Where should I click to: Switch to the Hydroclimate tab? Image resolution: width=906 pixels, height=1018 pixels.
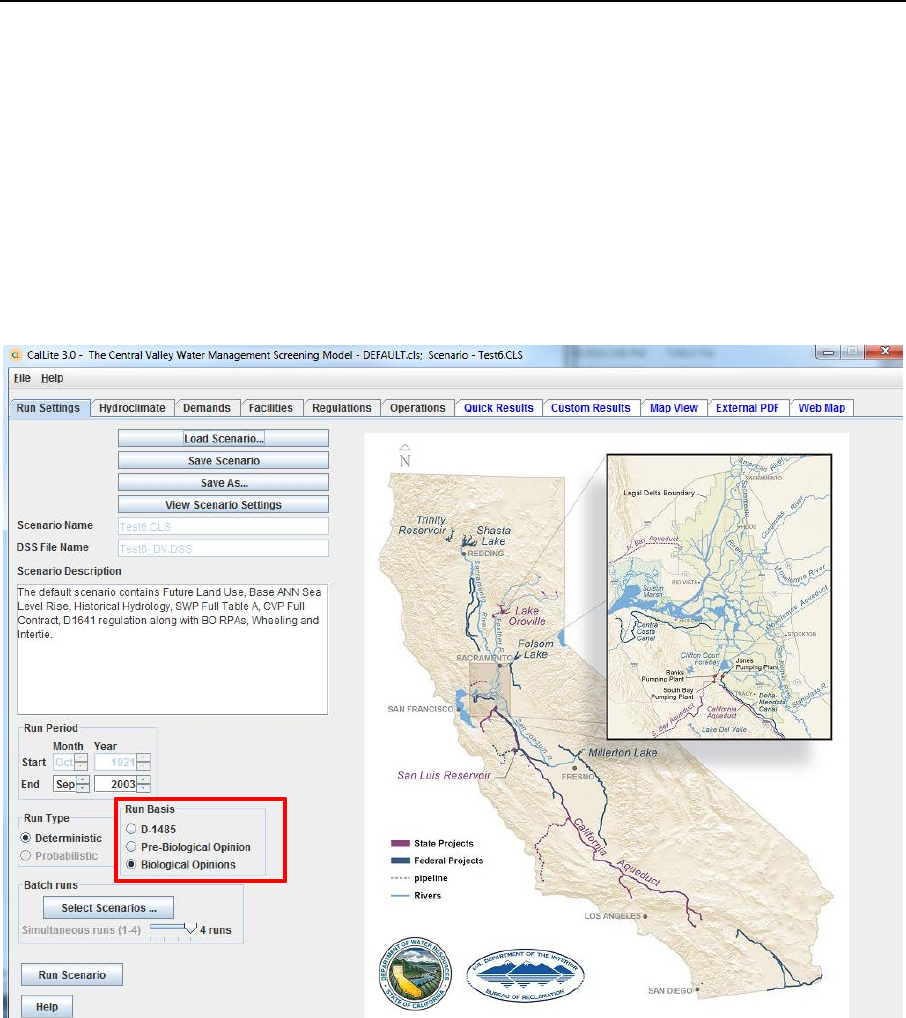[x=132, y=408]
